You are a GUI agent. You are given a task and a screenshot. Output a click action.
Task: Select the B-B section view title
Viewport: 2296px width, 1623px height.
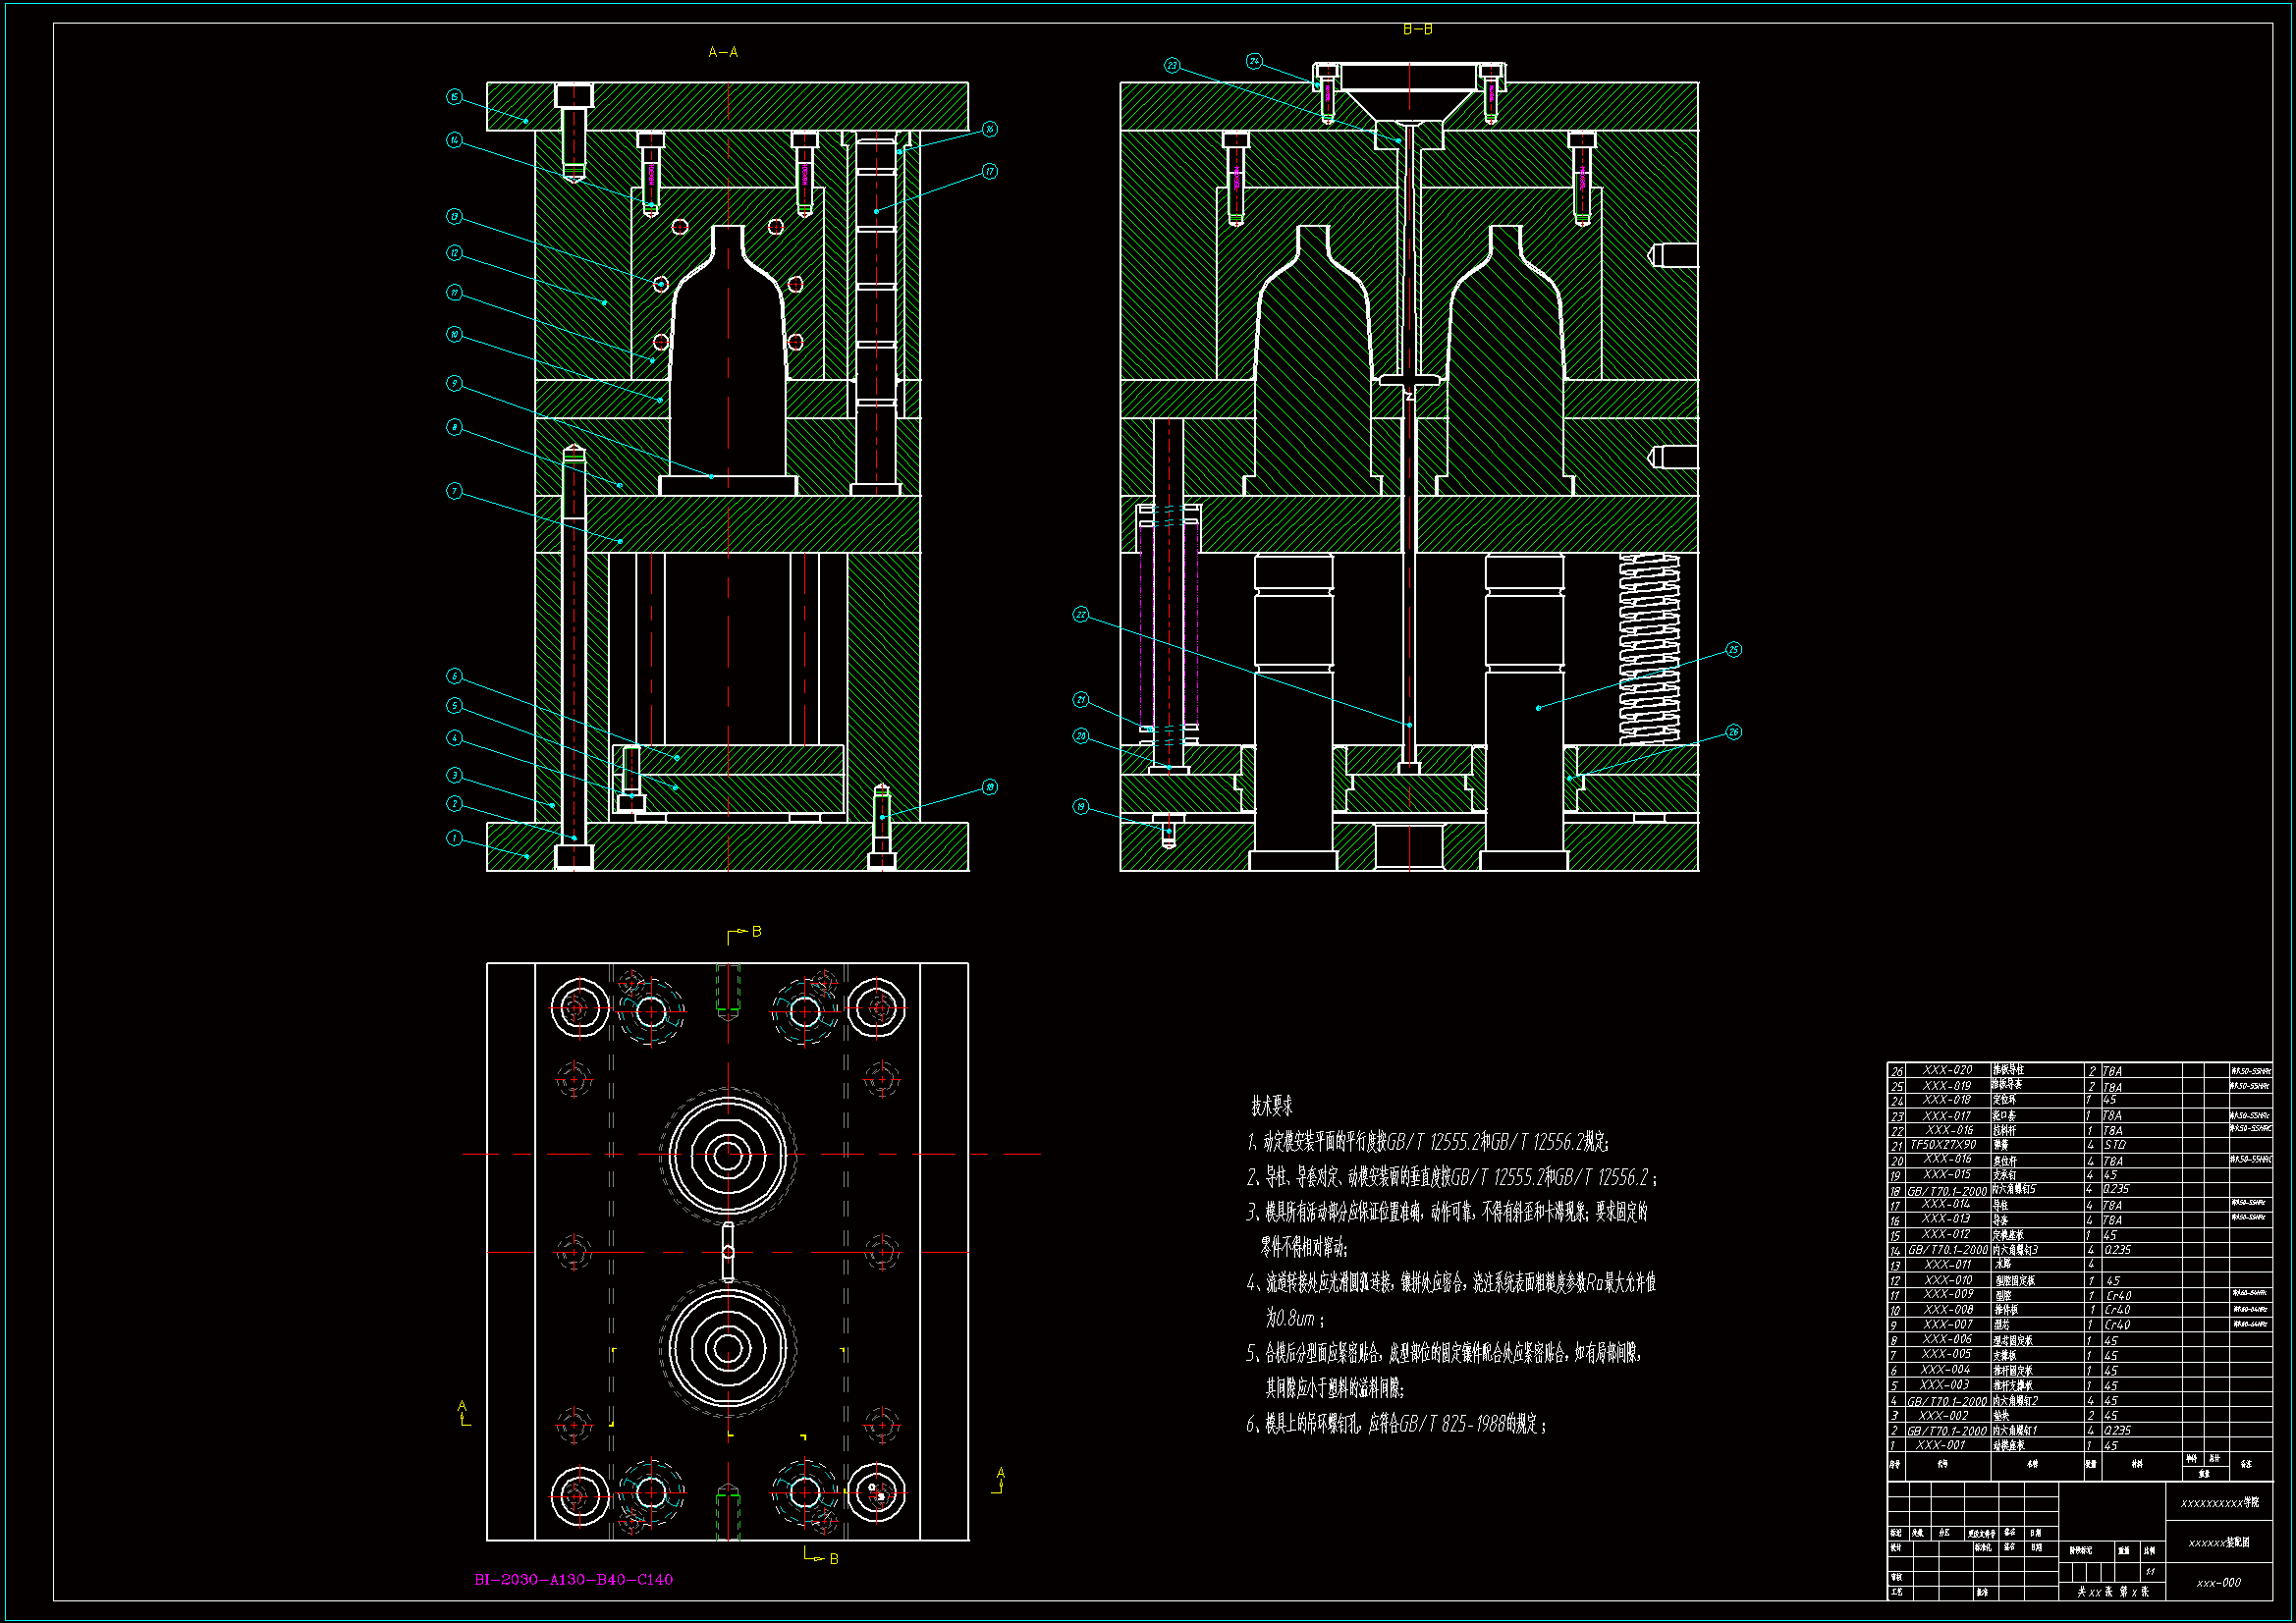click(1417, 30)
